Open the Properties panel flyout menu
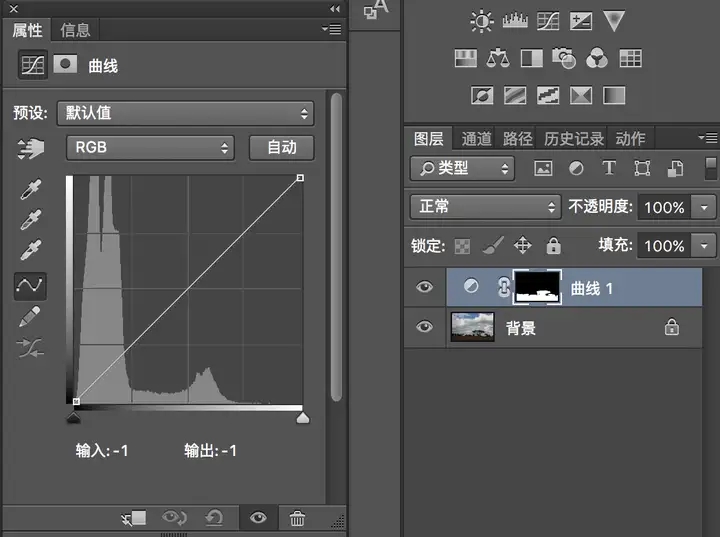The width and height of the screenshot is (720, 537). pos(331,29)
